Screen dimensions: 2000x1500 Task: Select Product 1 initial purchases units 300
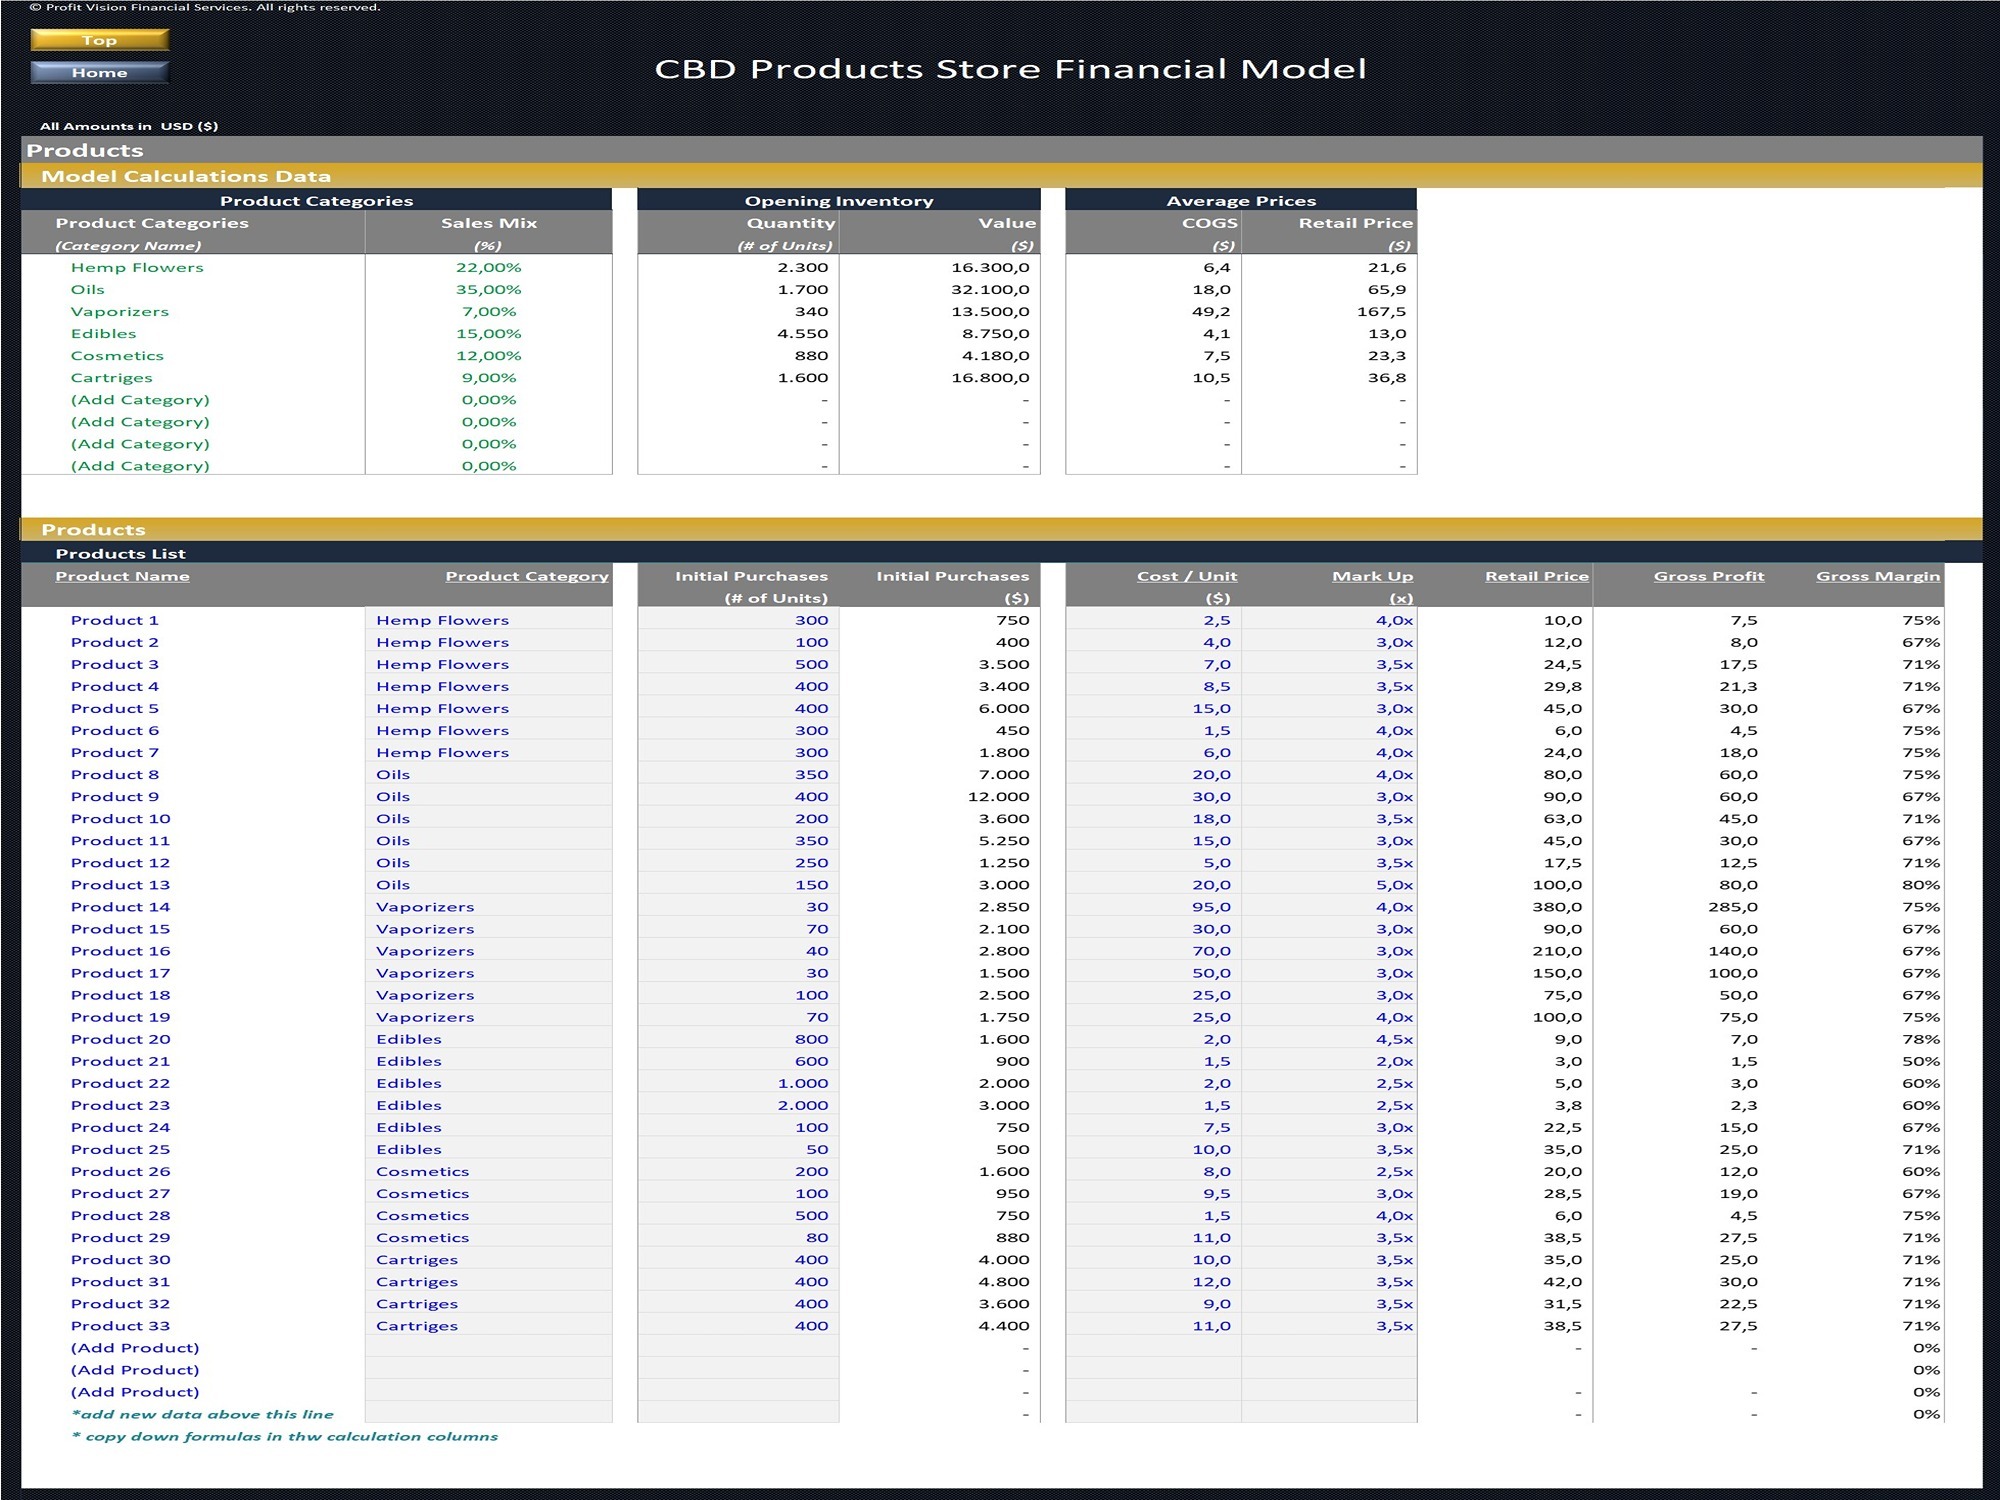click(738, 620)
